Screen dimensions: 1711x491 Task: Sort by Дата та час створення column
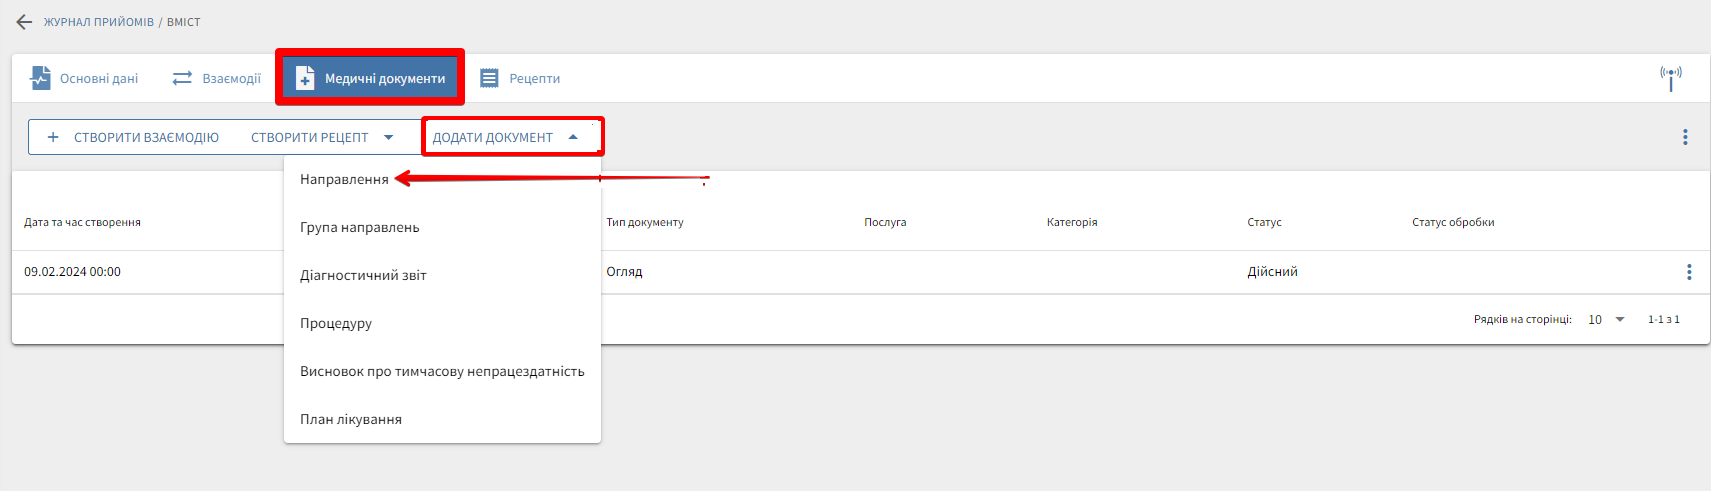tap(82, 222)
